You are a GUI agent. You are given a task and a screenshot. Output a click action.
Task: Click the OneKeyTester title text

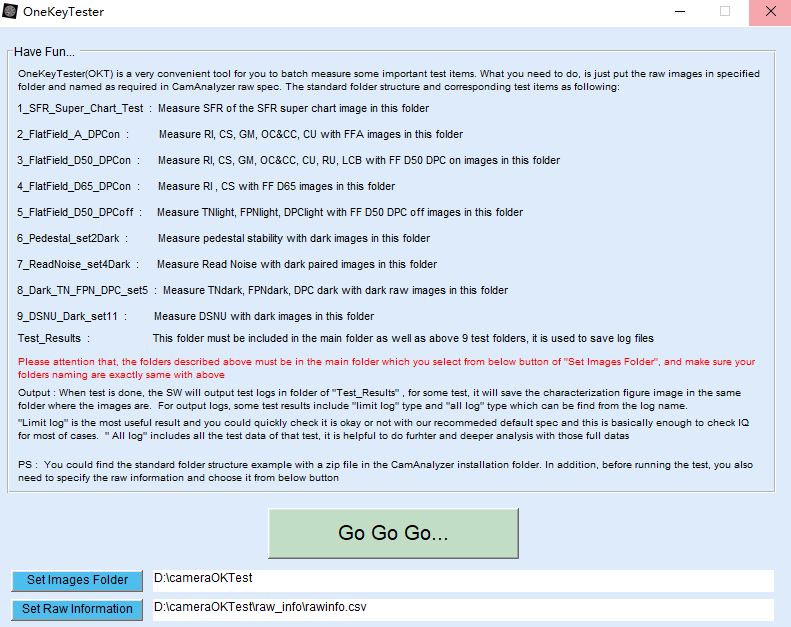click(x=64, y=12)
